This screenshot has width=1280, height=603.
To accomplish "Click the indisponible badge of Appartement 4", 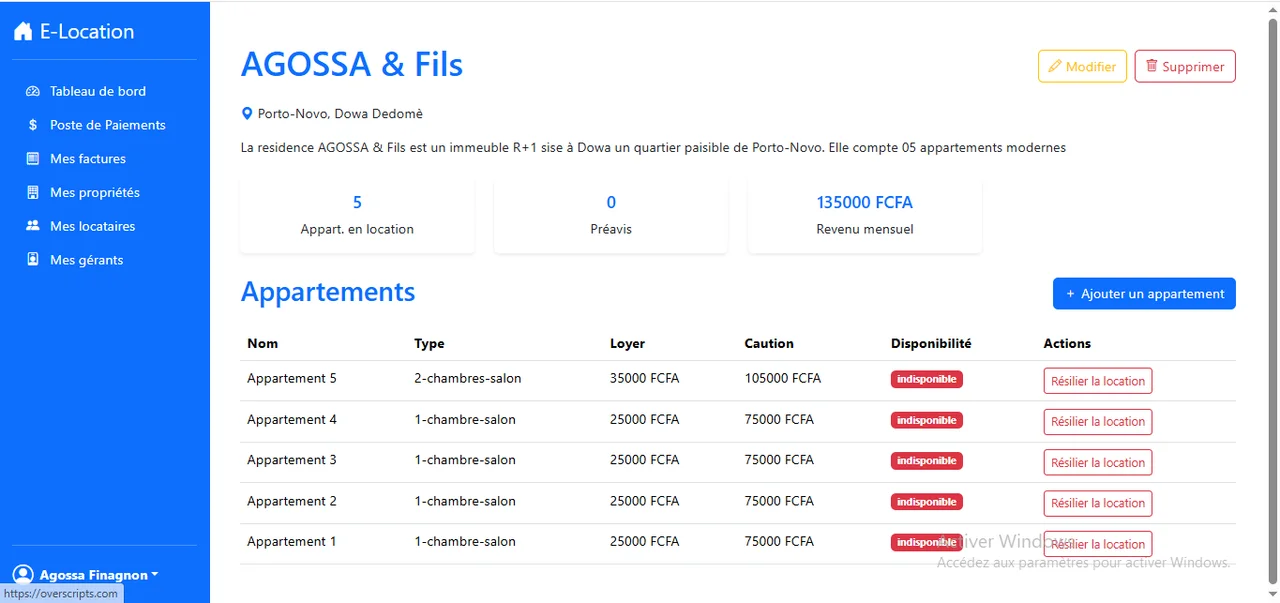I will pyautogui.click(x=927, y=420).
